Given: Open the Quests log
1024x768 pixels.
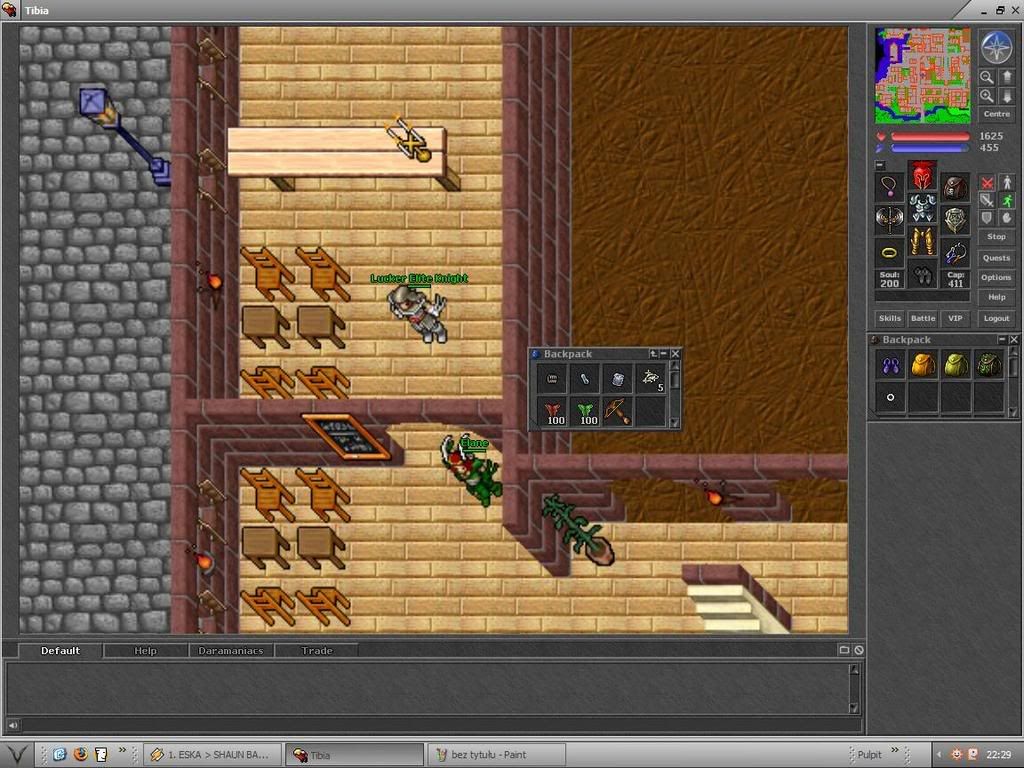Looking at the screenshot, I should click(997, 258).
